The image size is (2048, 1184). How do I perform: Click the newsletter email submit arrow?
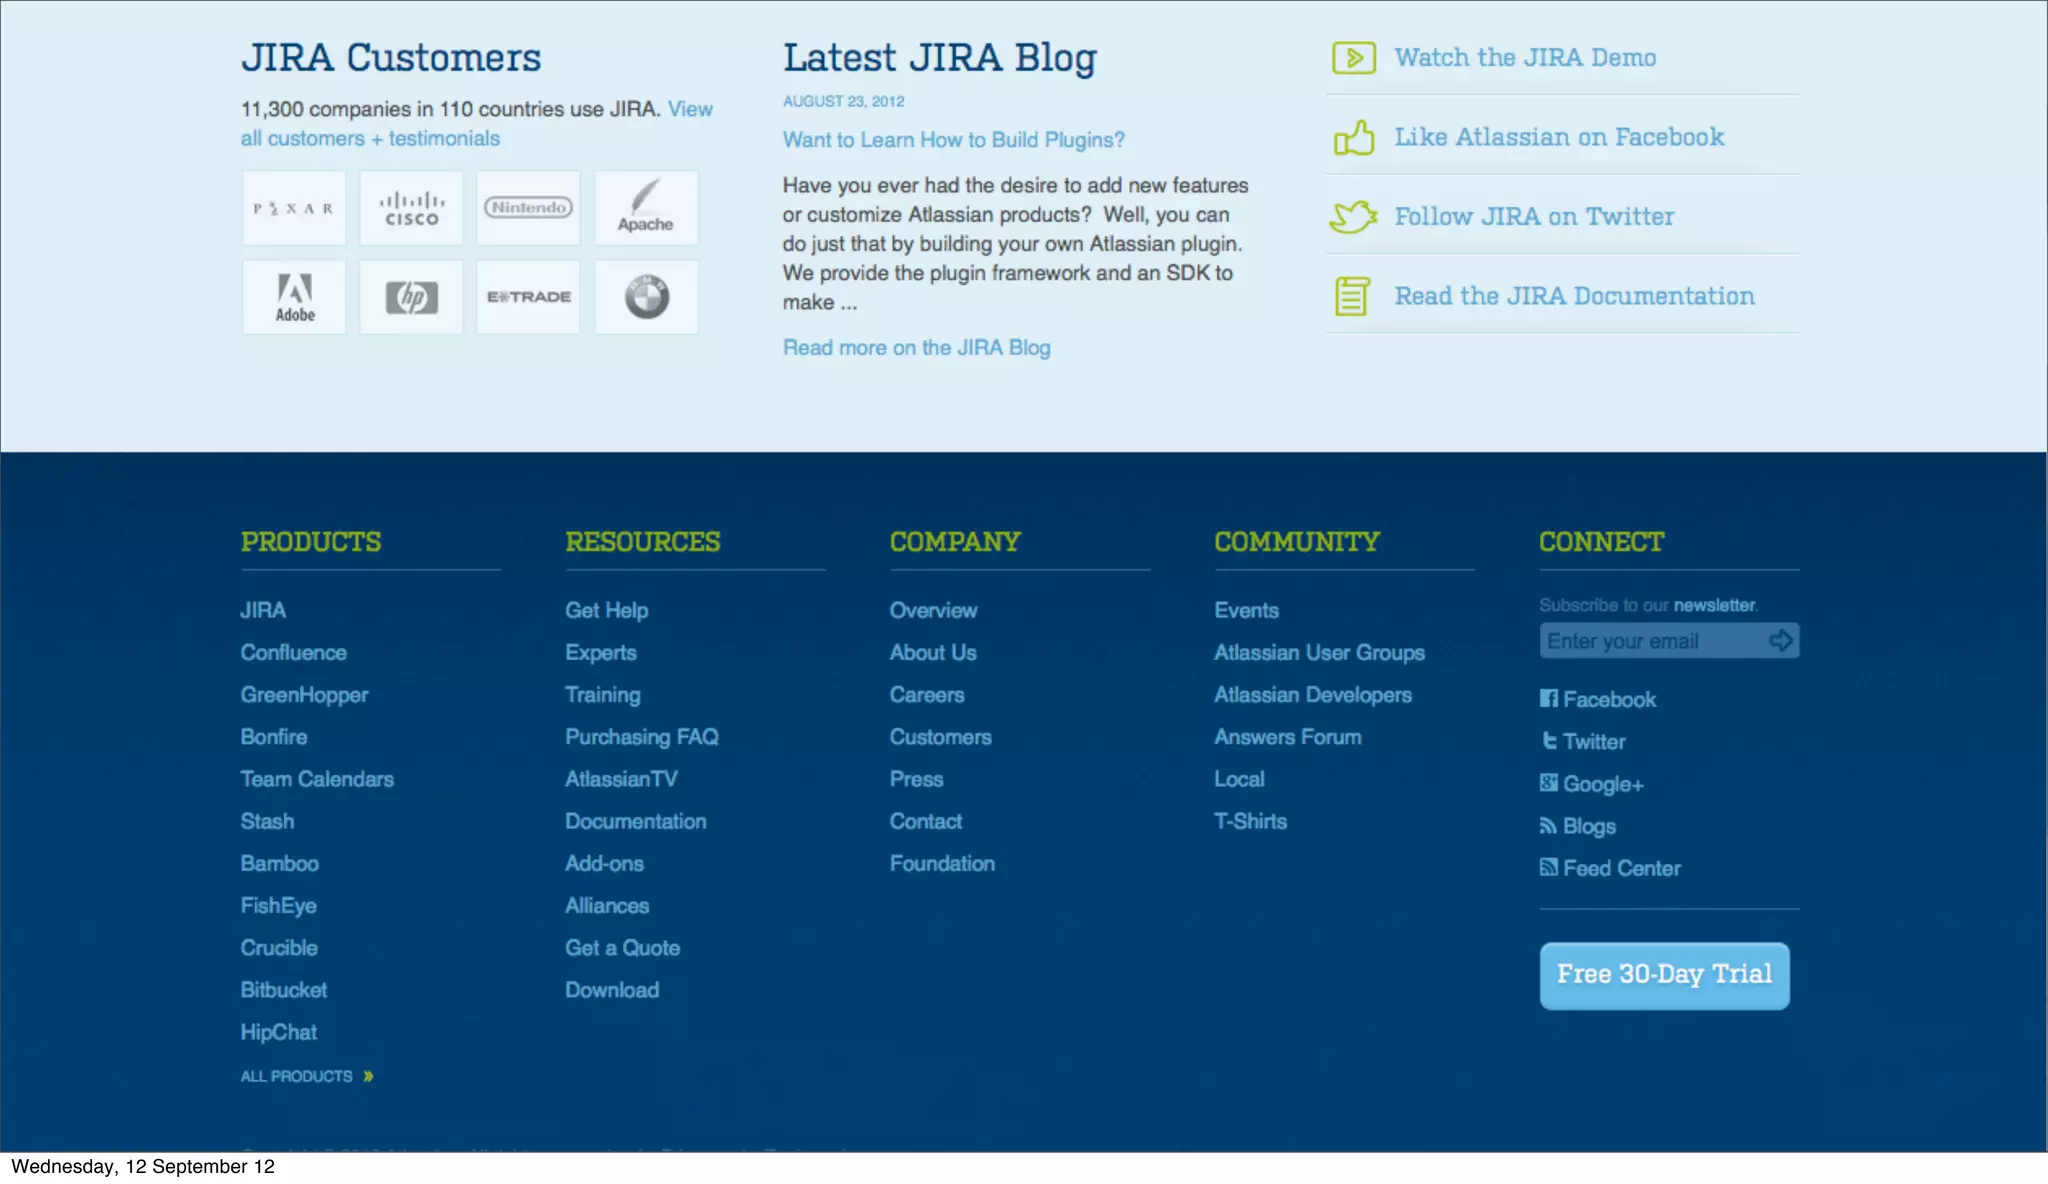tap(1780, 640)
